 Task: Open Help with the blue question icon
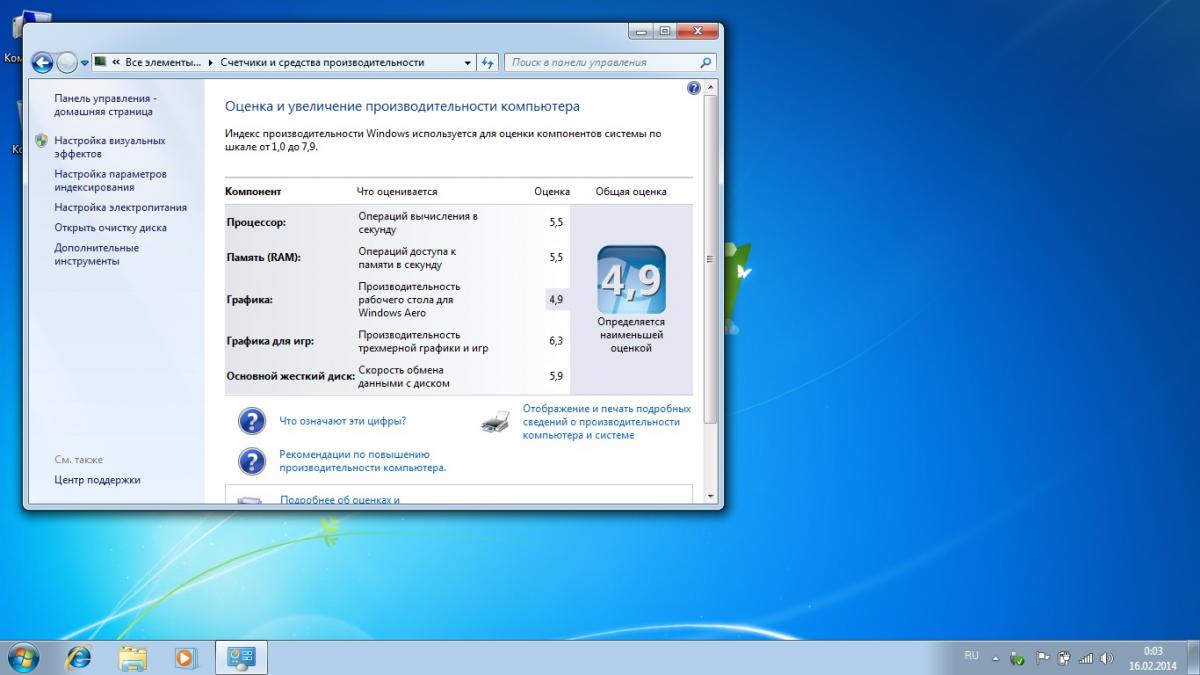694,88
